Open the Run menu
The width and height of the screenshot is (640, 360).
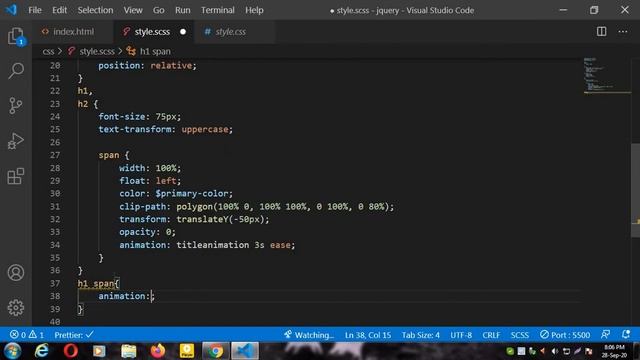[182, 10]
